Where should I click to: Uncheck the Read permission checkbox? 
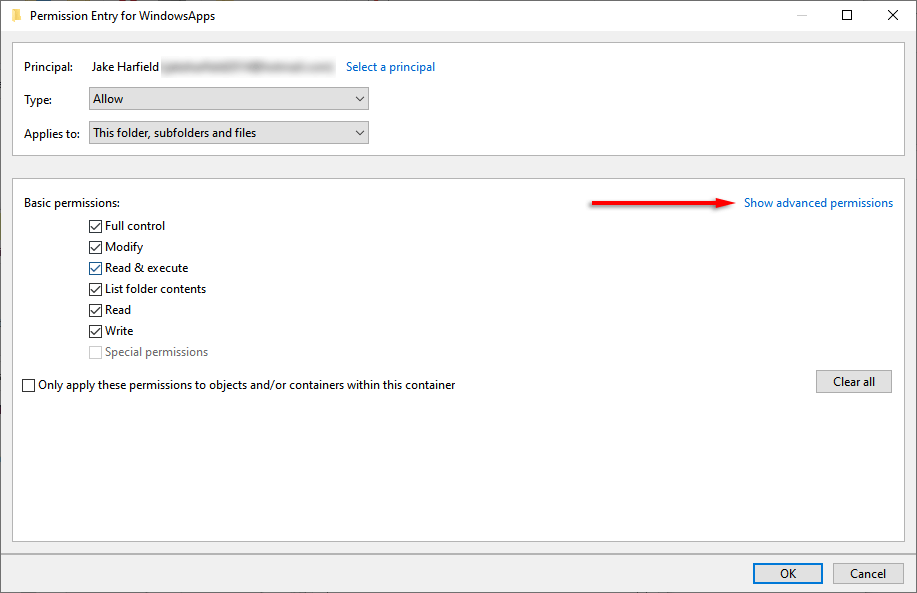point(95,311)
